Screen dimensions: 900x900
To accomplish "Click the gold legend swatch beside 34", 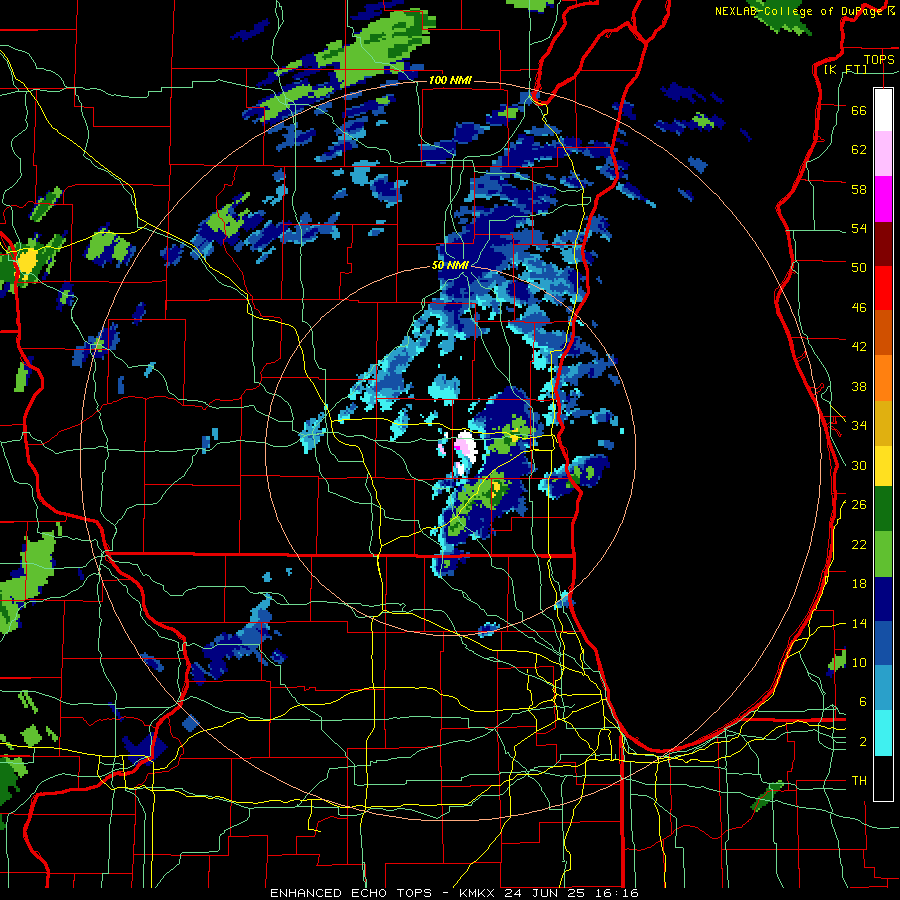I will click(883, 422).
